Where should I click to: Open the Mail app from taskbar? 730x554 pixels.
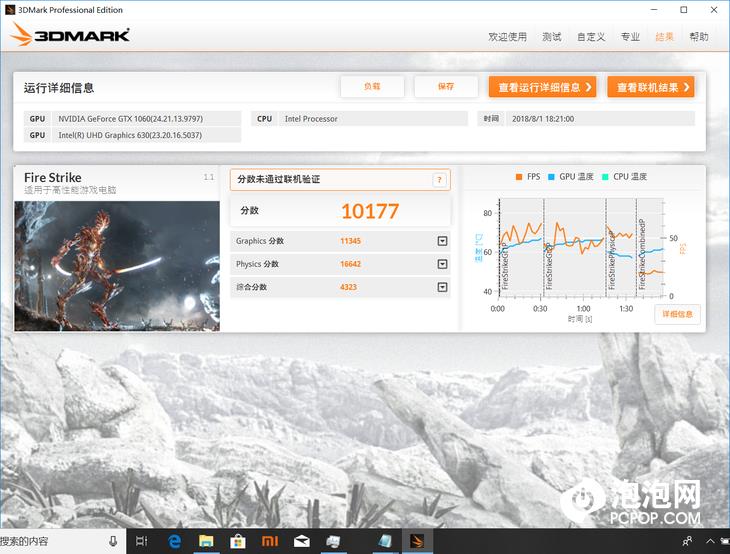click(302, 541)
